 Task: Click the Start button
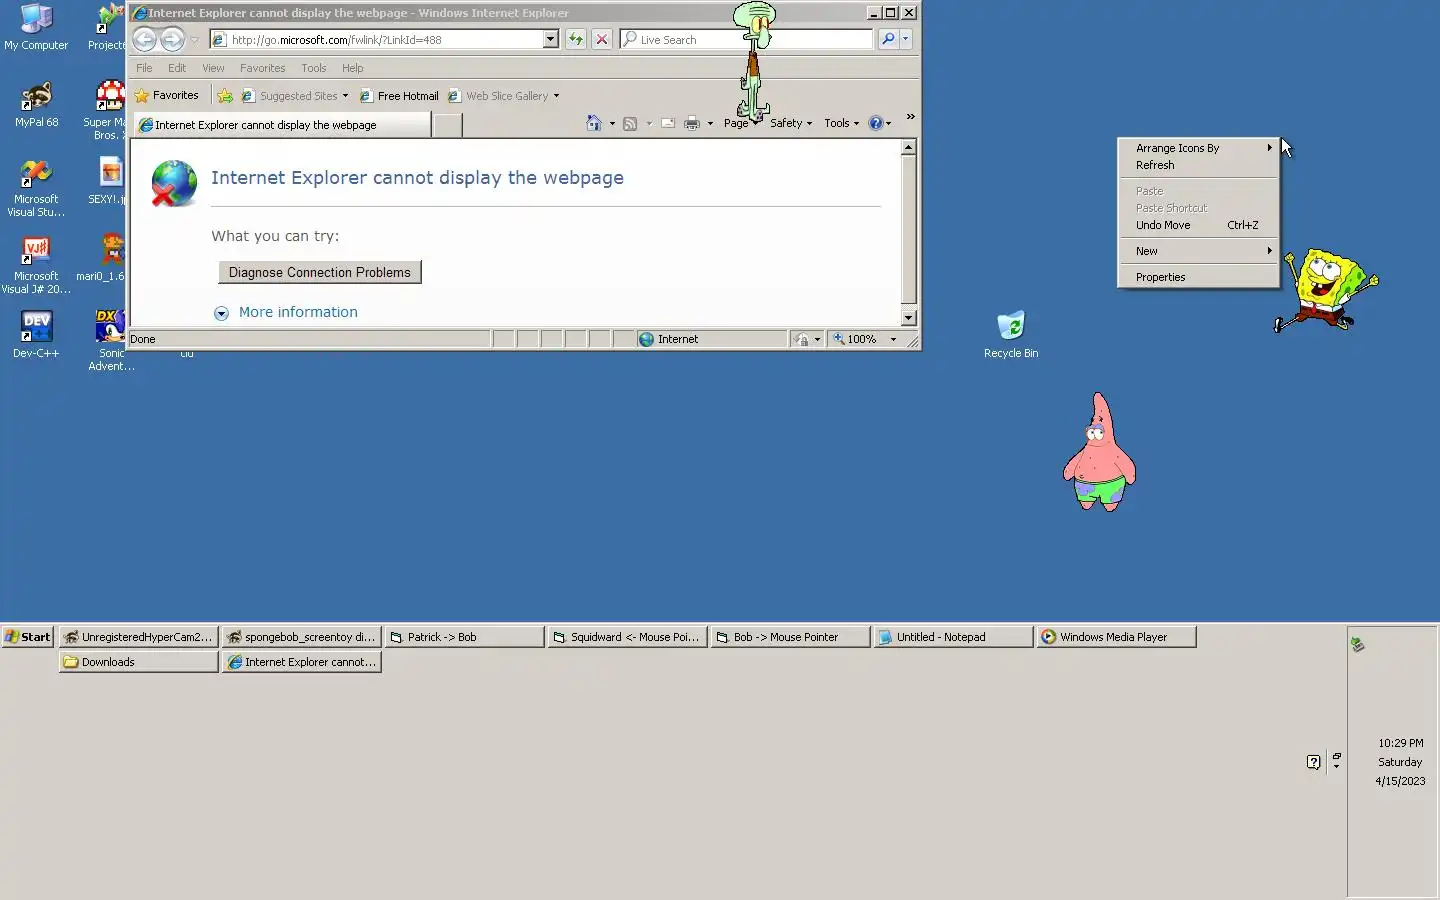[x=27, y=637]
